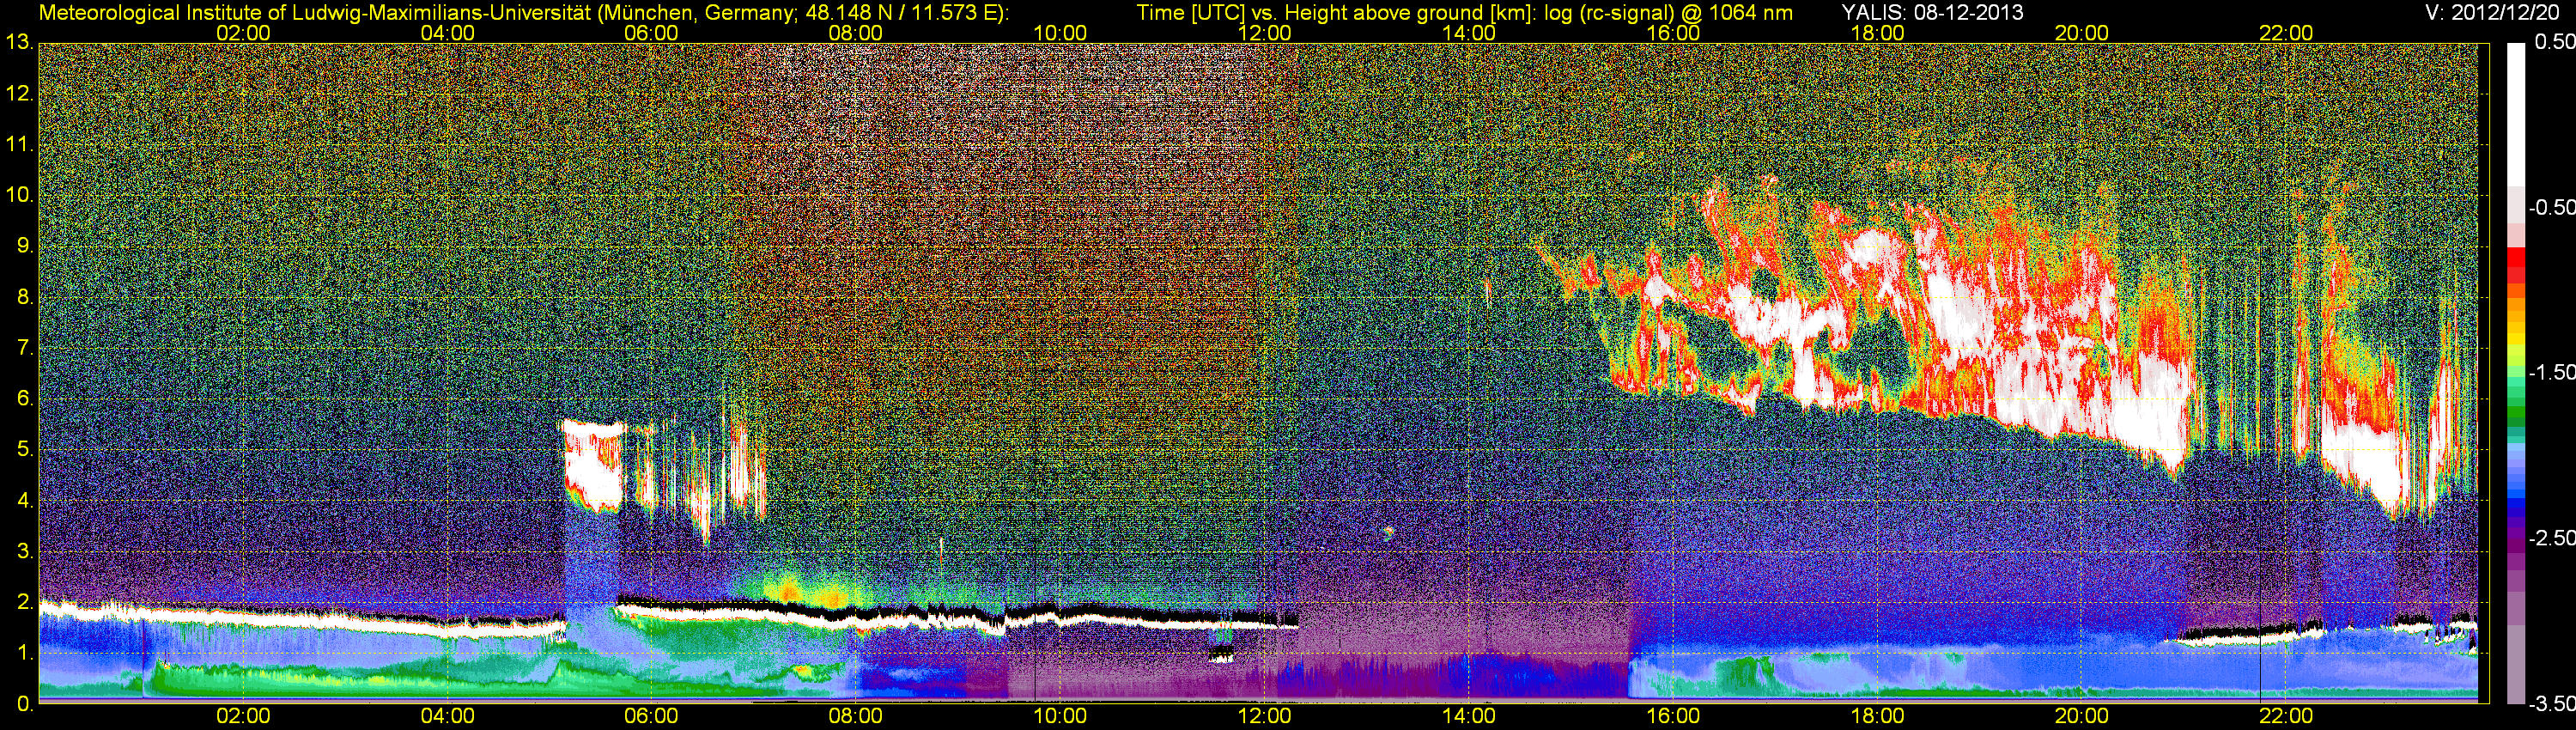The image size is (2576, 730).
Task: Pick the red segment of the color bar
Action: coord(2515,257)
